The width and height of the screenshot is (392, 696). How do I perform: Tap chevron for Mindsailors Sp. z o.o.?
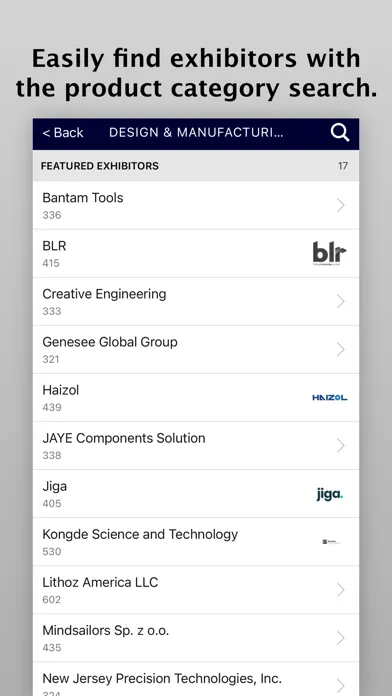(341, 638)
